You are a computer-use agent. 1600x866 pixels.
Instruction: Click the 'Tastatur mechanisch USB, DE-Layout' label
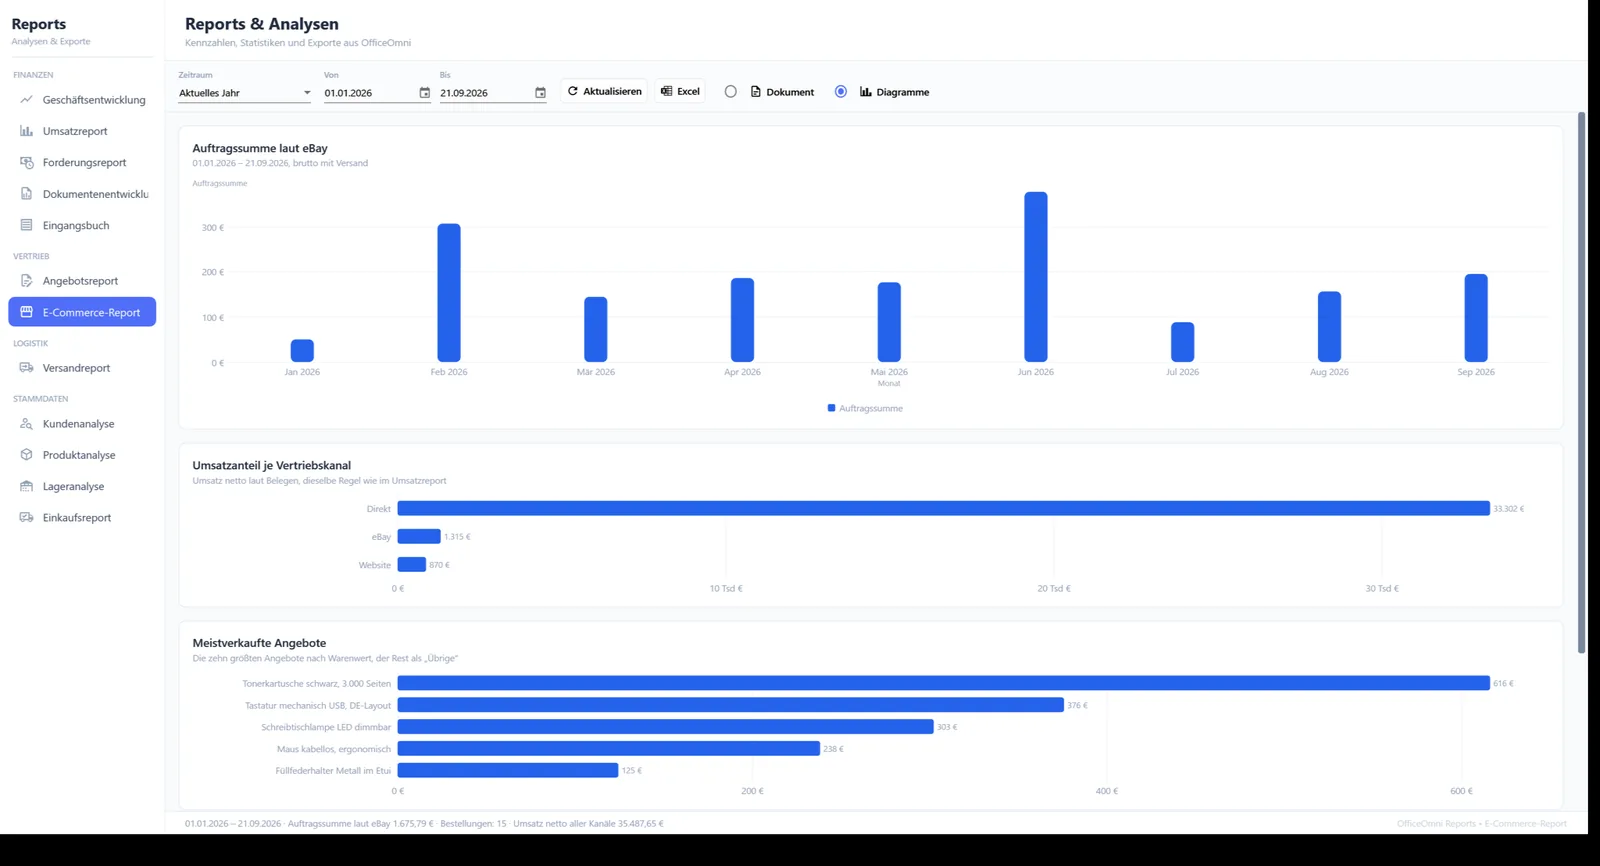[318, 706]
